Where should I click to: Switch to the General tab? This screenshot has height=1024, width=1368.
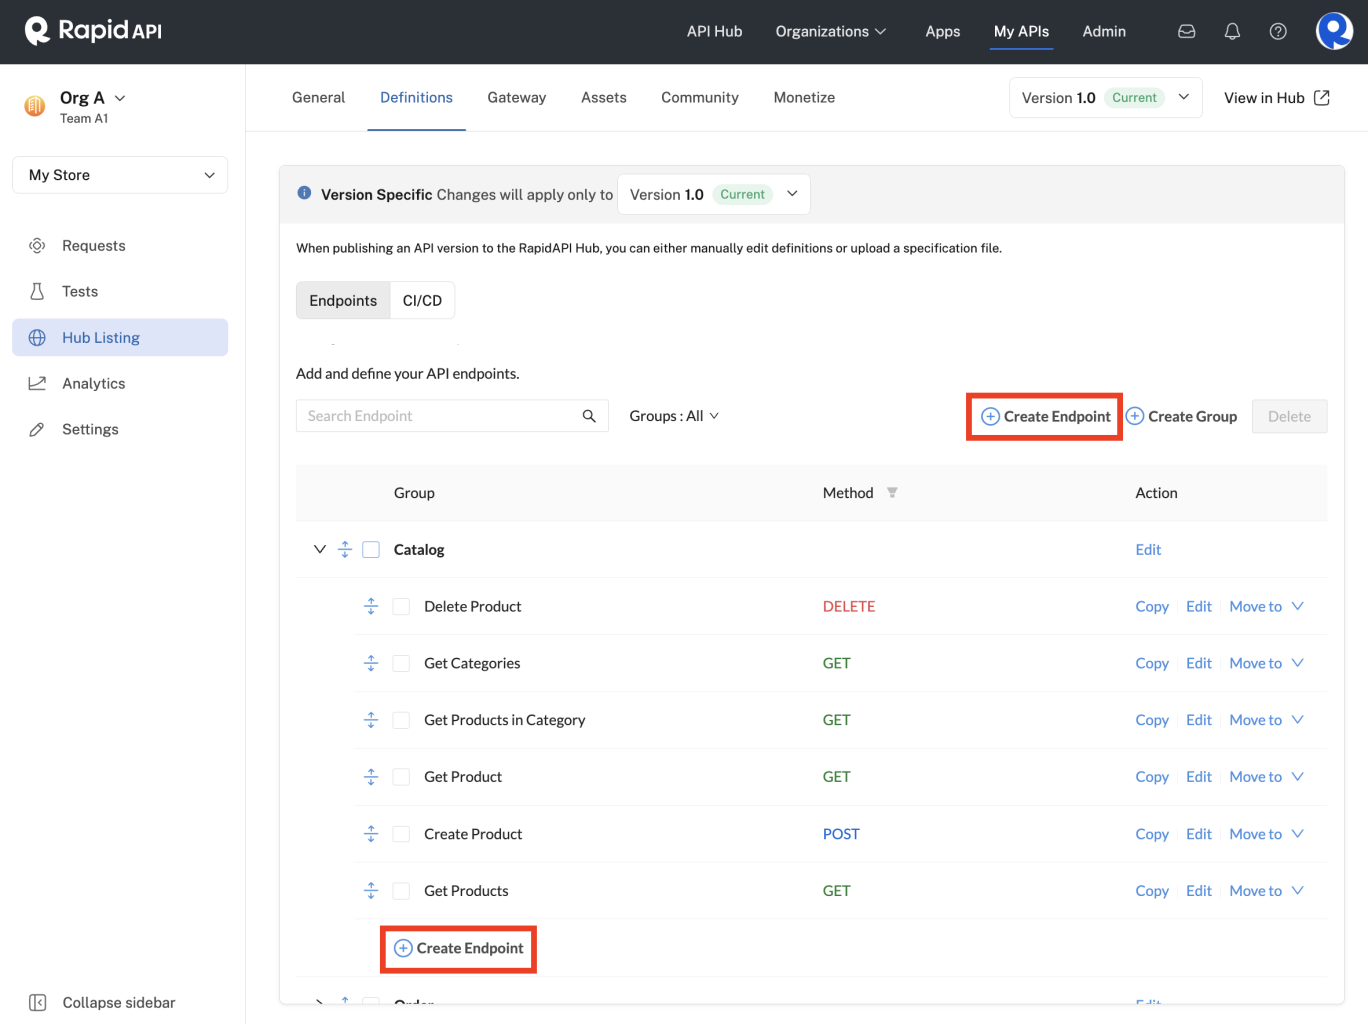point(318,98)
